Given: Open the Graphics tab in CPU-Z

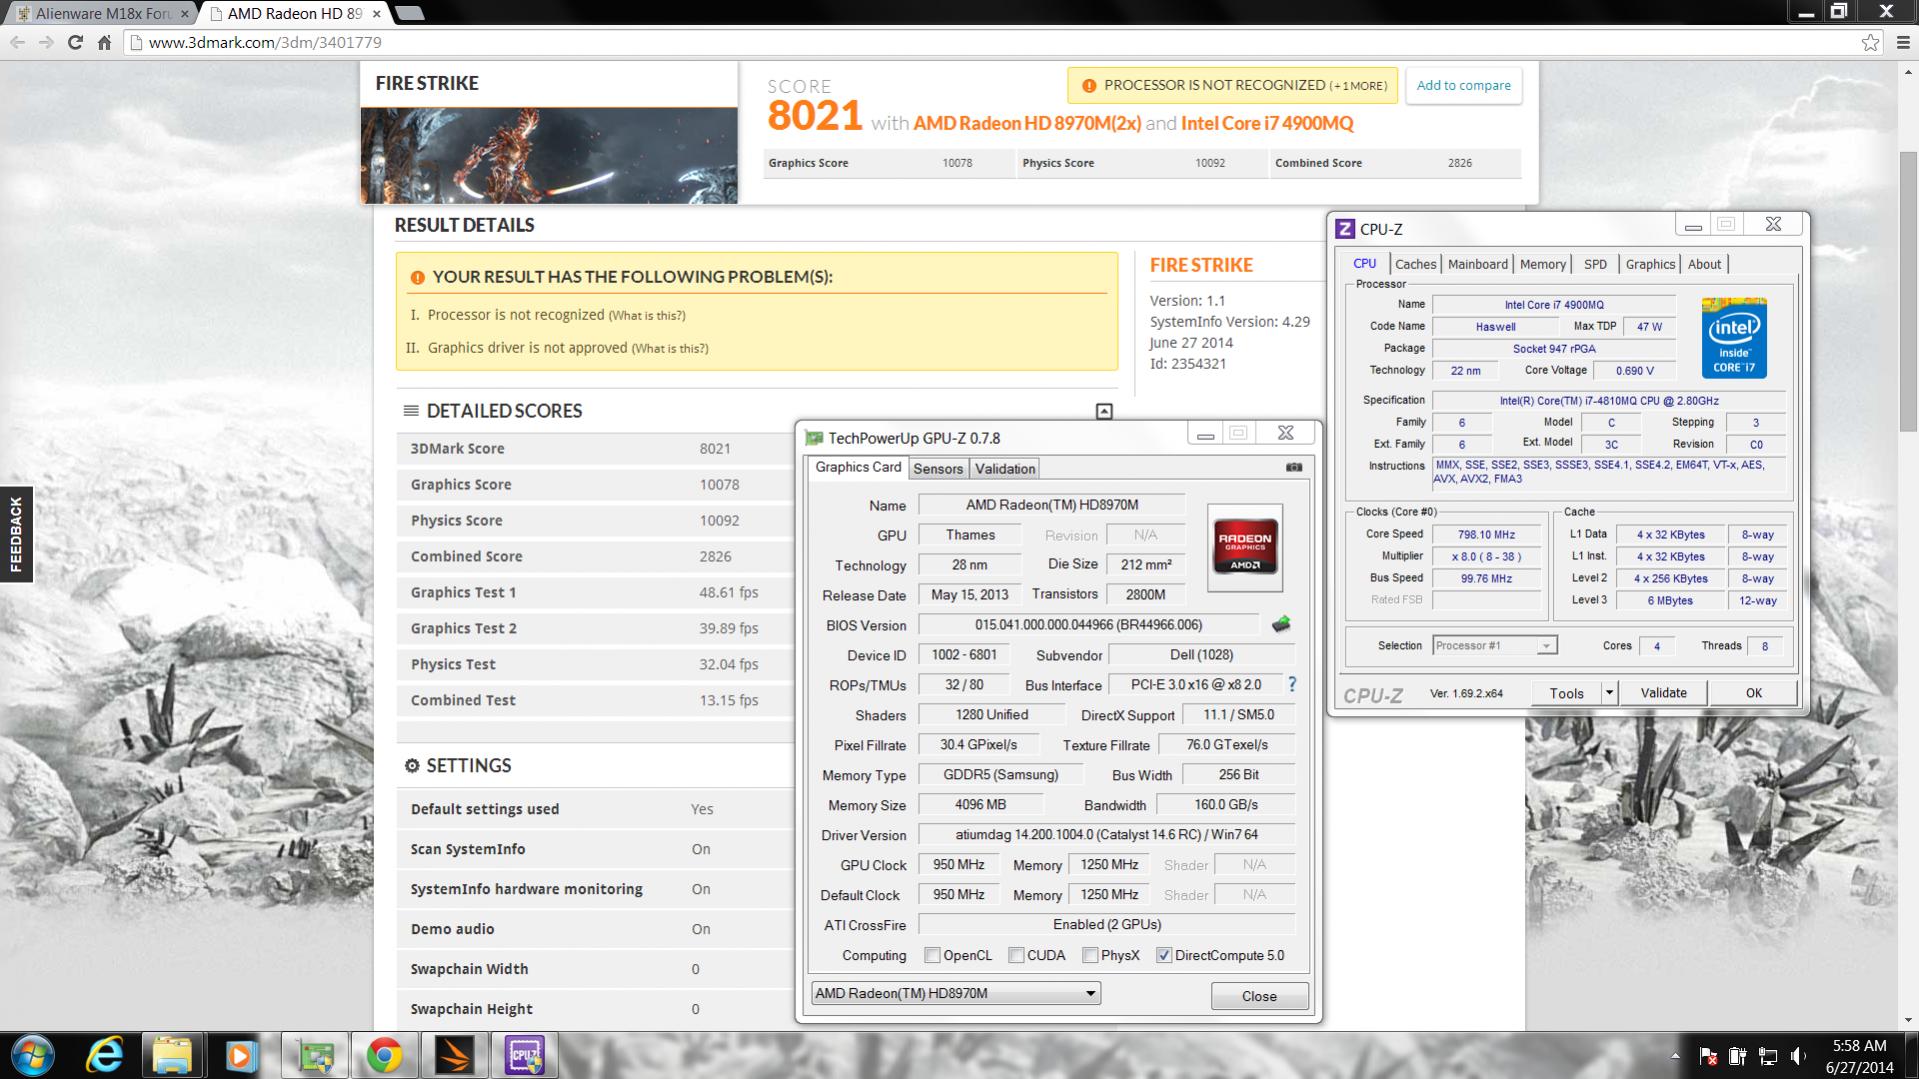Looking at the screenshot, I should click(1650, 264).
